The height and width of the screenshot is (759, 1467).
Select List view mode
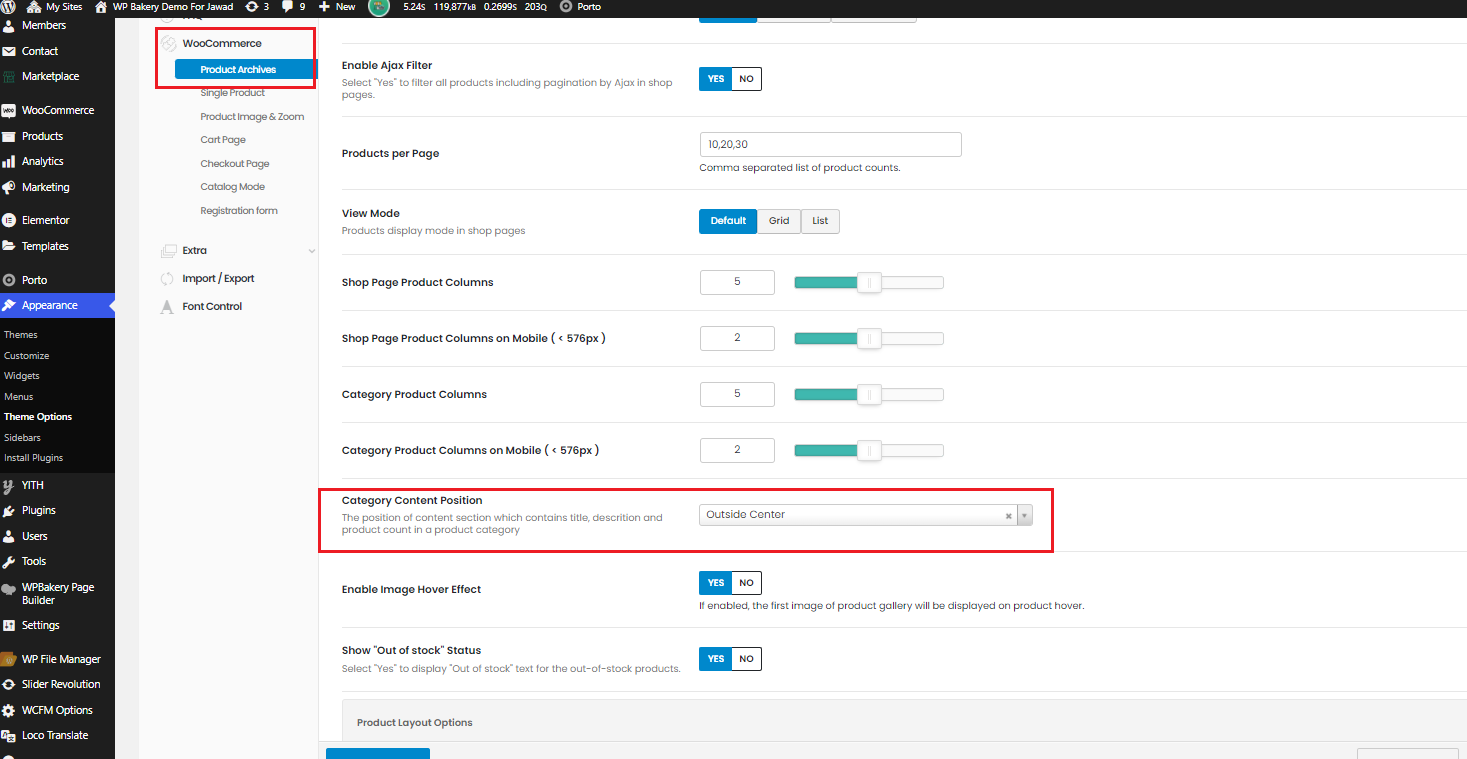pos(820,221)
